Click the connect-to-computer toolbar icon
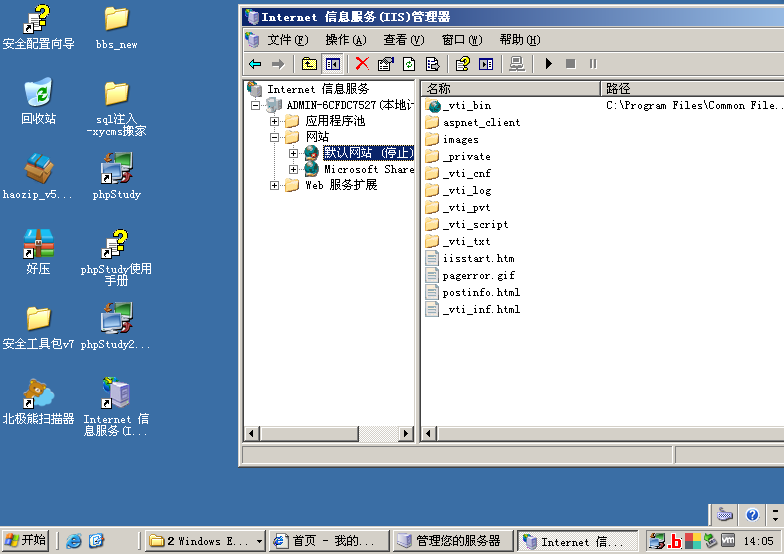Viewport: 784px width, 554px height. [516, 64]
